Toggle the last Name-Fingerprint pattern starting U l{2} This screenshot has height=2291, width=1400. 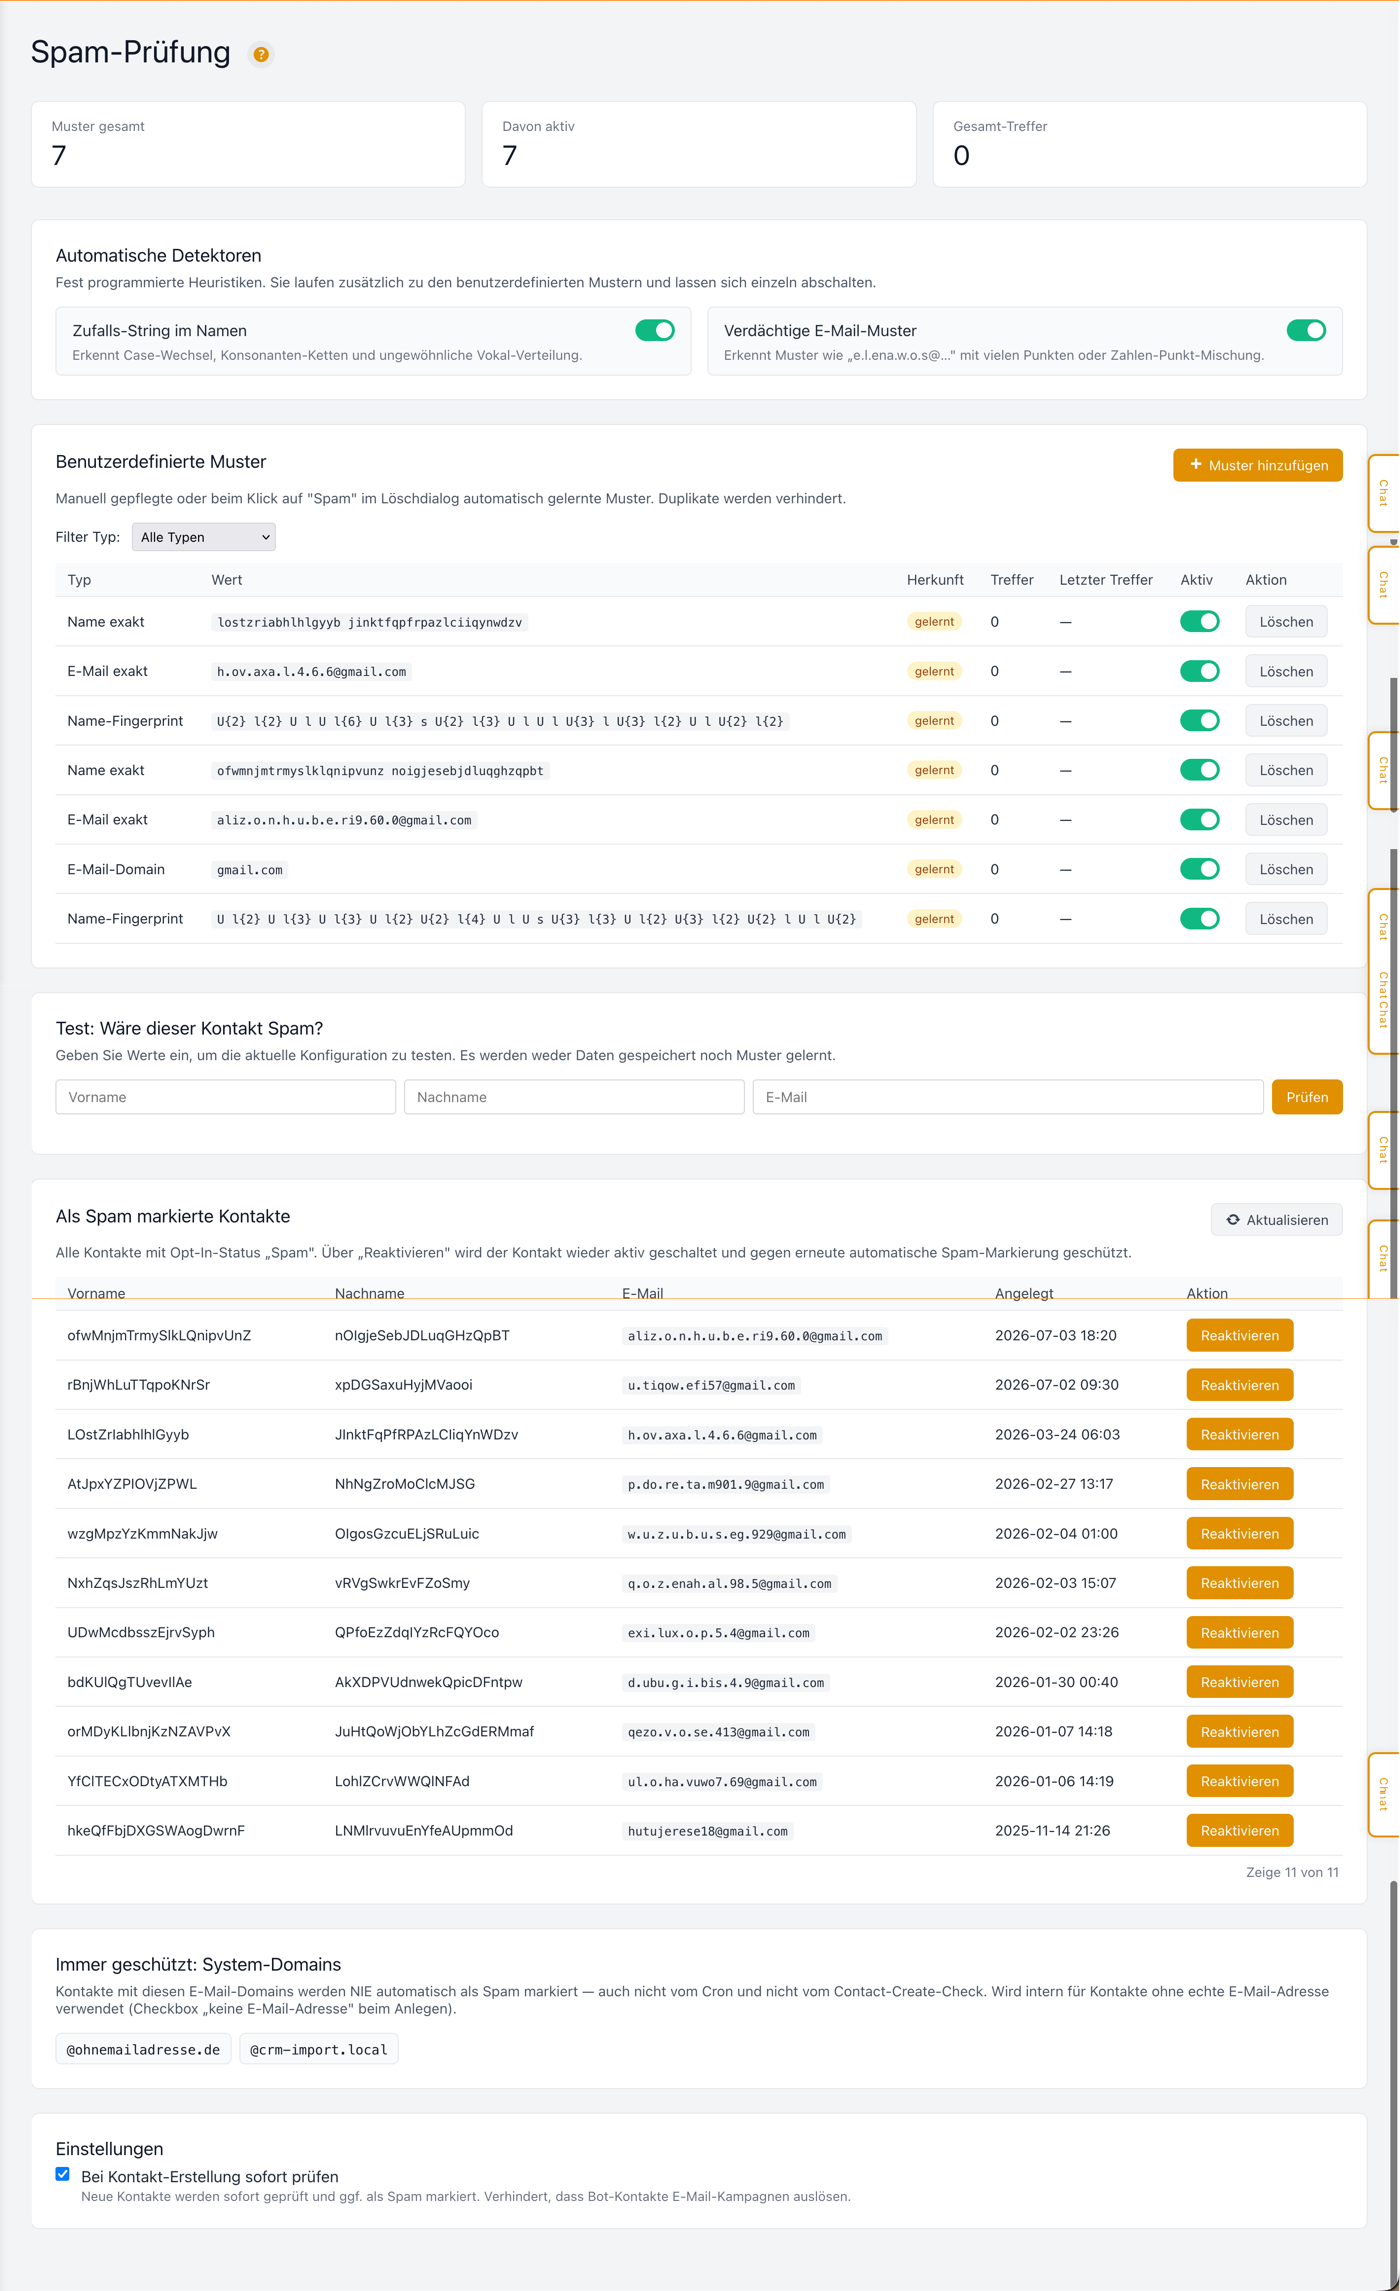tap(1199, 919)
